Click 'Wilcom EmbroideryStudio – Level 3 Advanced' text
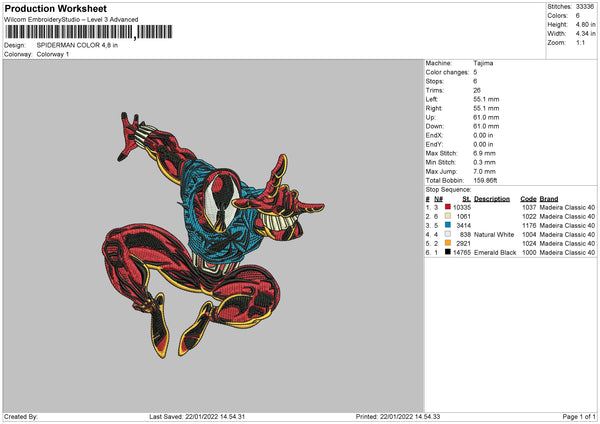Screen dimensions: 600x424 pos(71,20)
